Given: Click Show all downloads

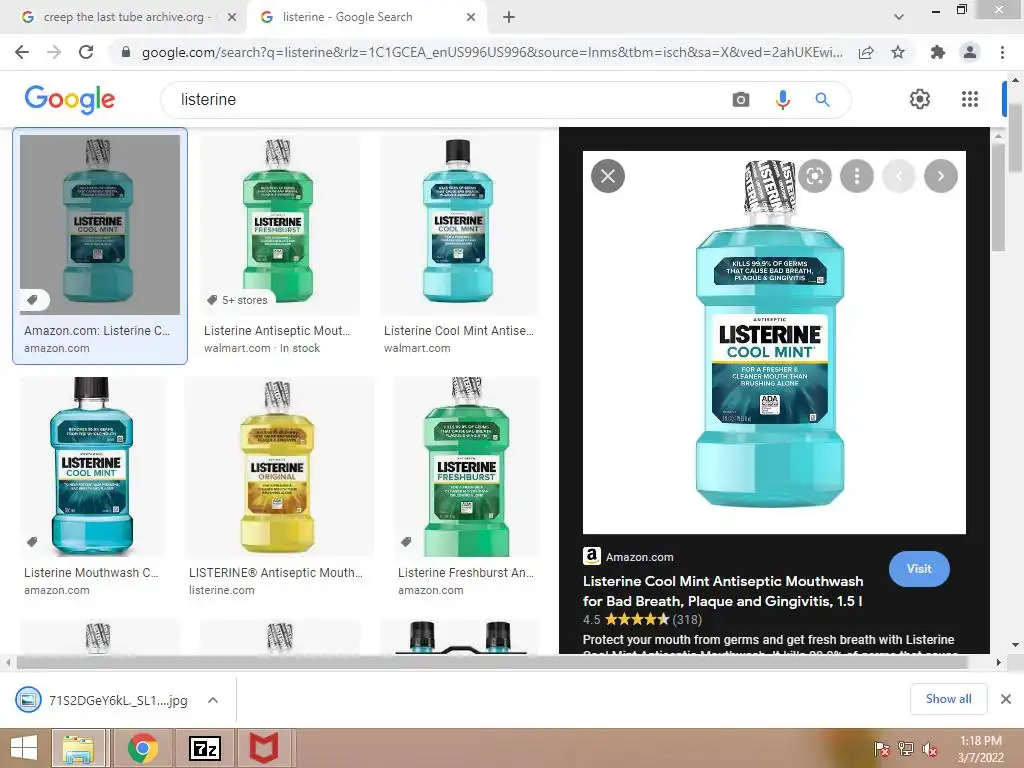Looking at the screenshot, I should point(948,699).
